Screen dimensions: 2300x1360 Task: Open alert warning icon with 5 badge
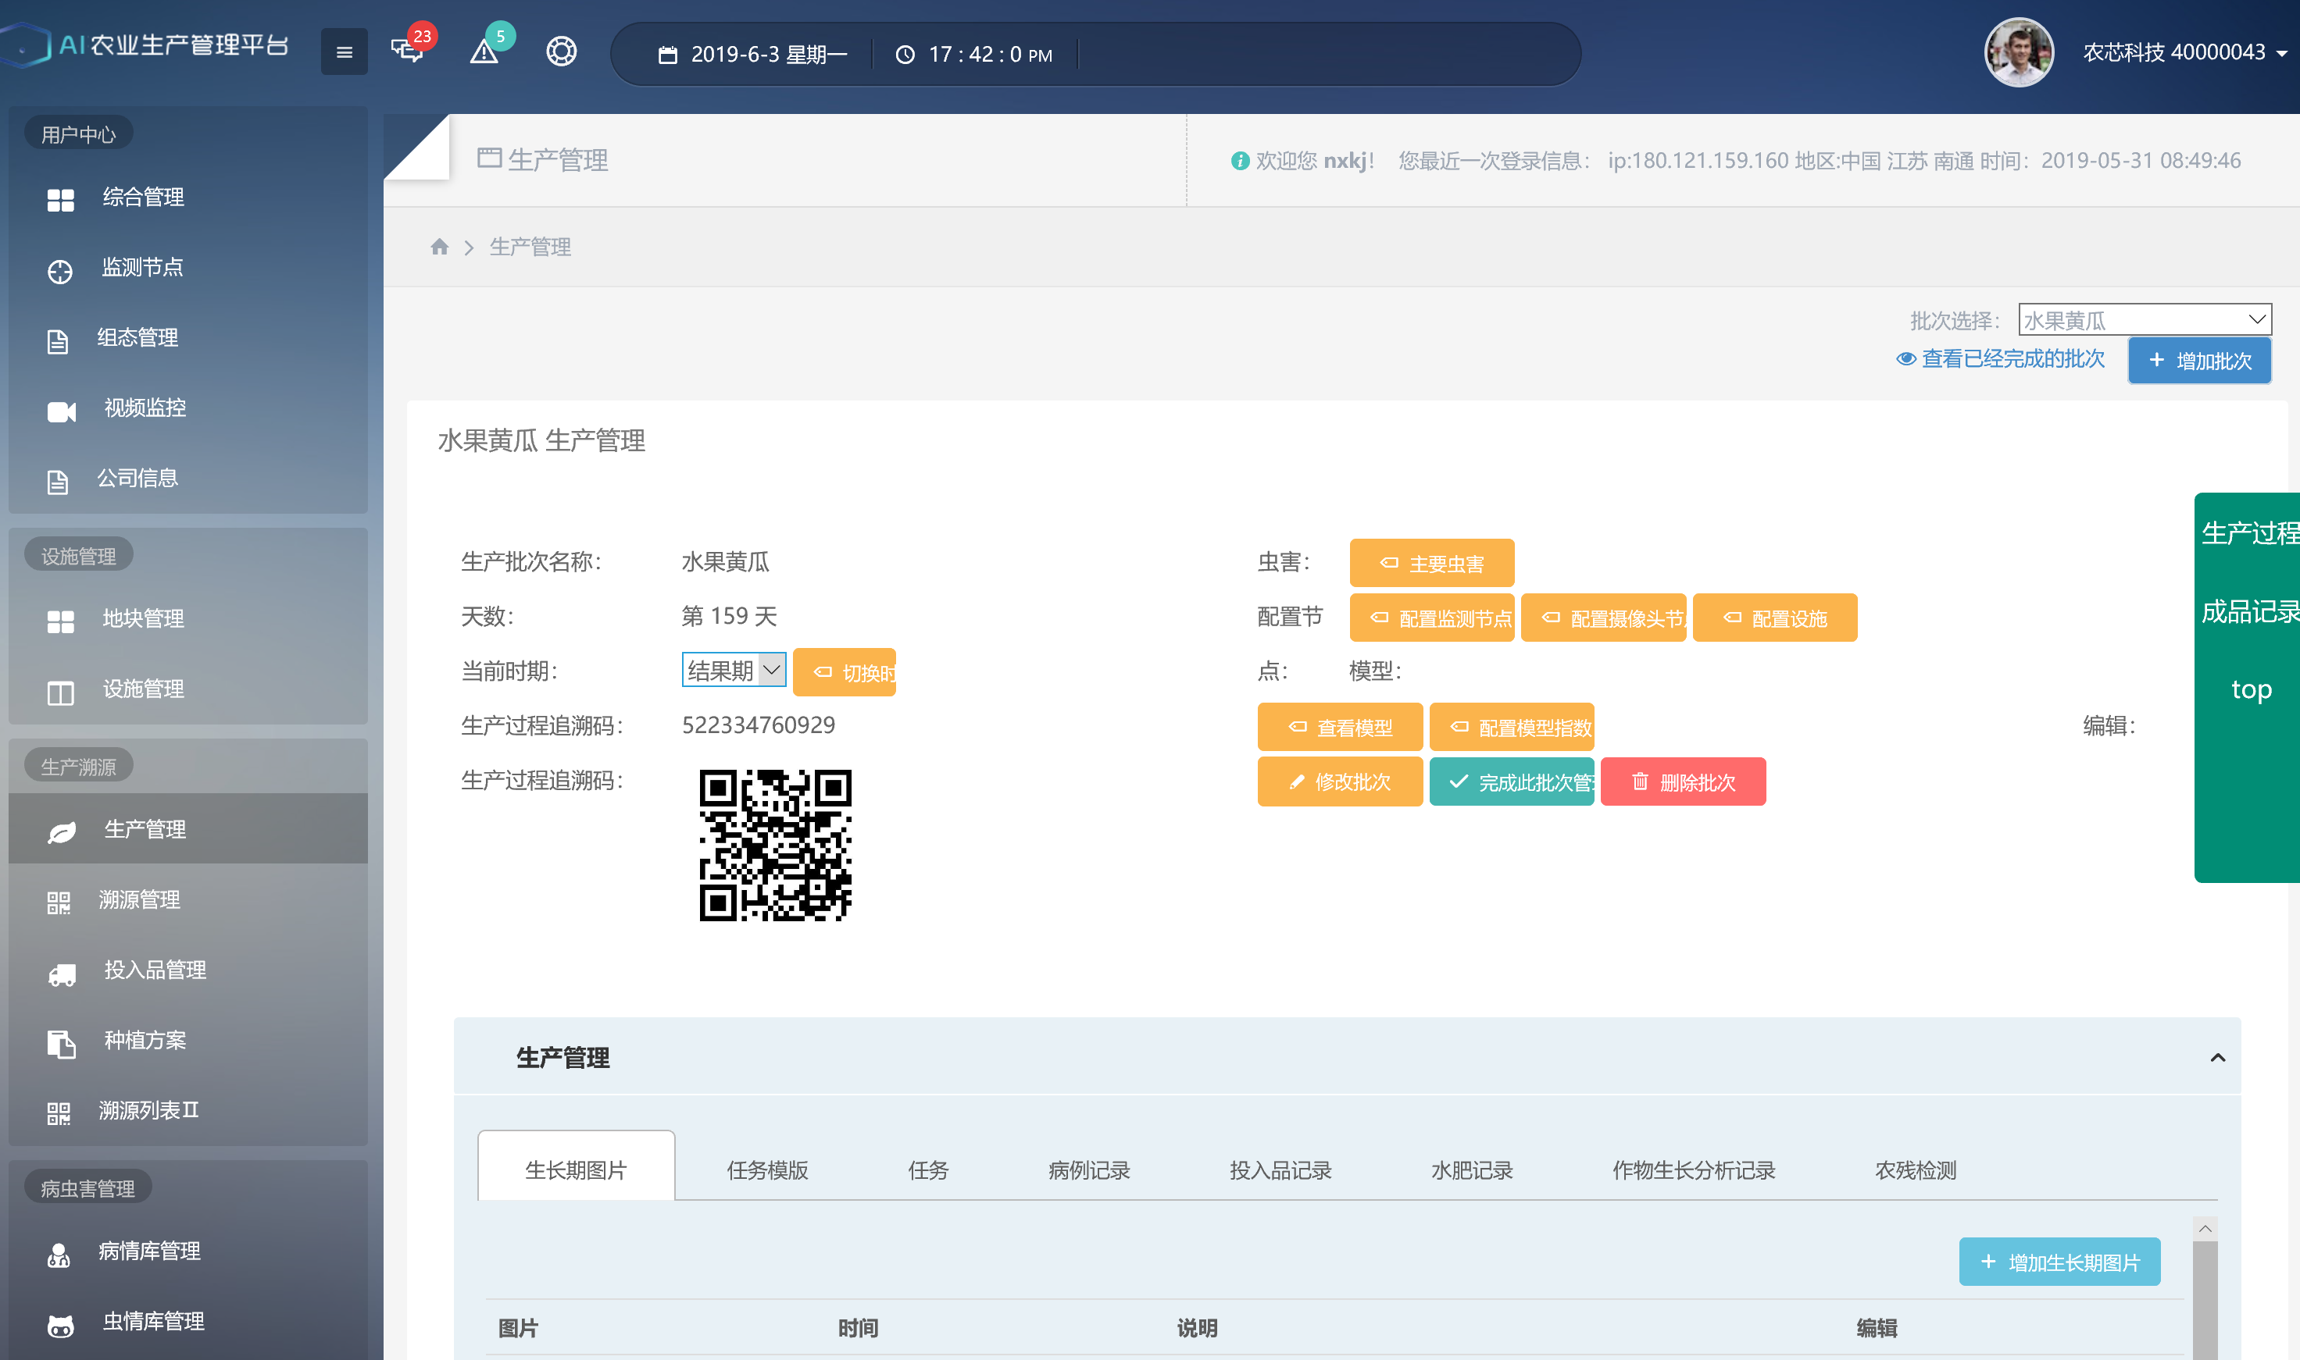pos(485,51)
